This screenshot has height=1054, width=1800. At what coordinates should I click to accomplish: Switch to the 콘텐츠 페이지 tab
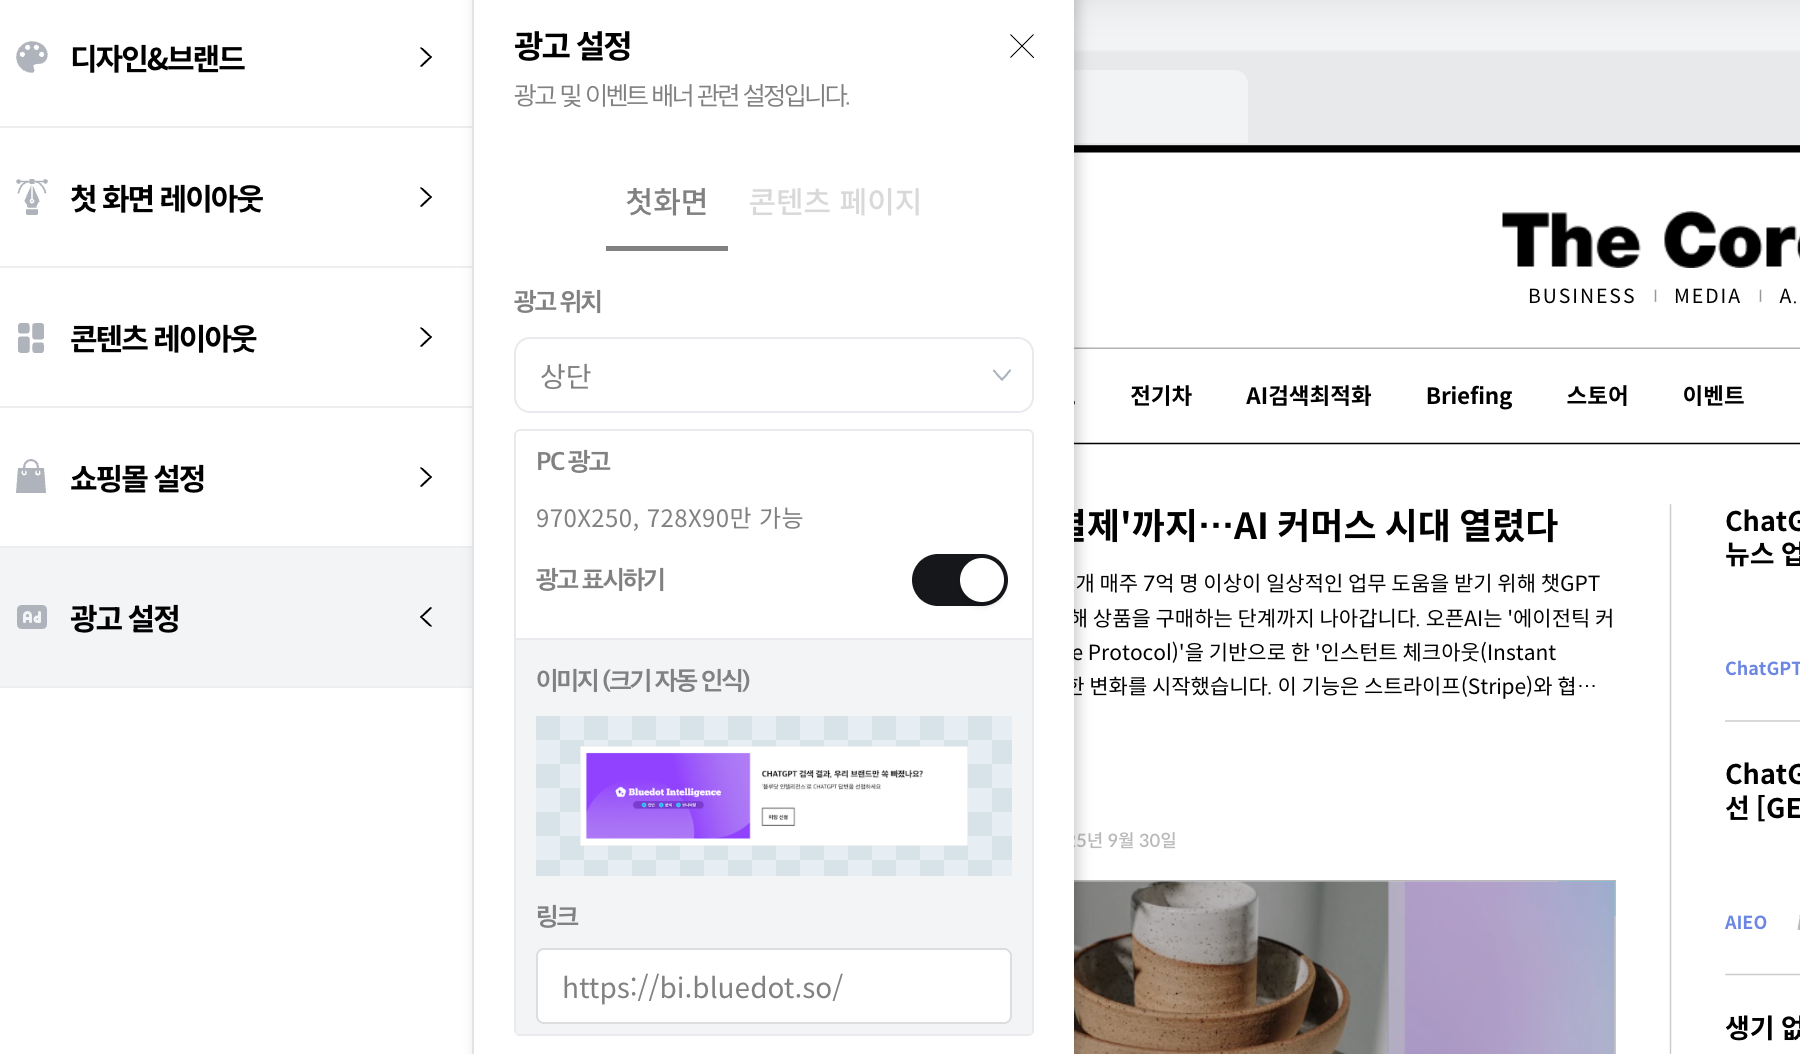[x=834, y=202]
